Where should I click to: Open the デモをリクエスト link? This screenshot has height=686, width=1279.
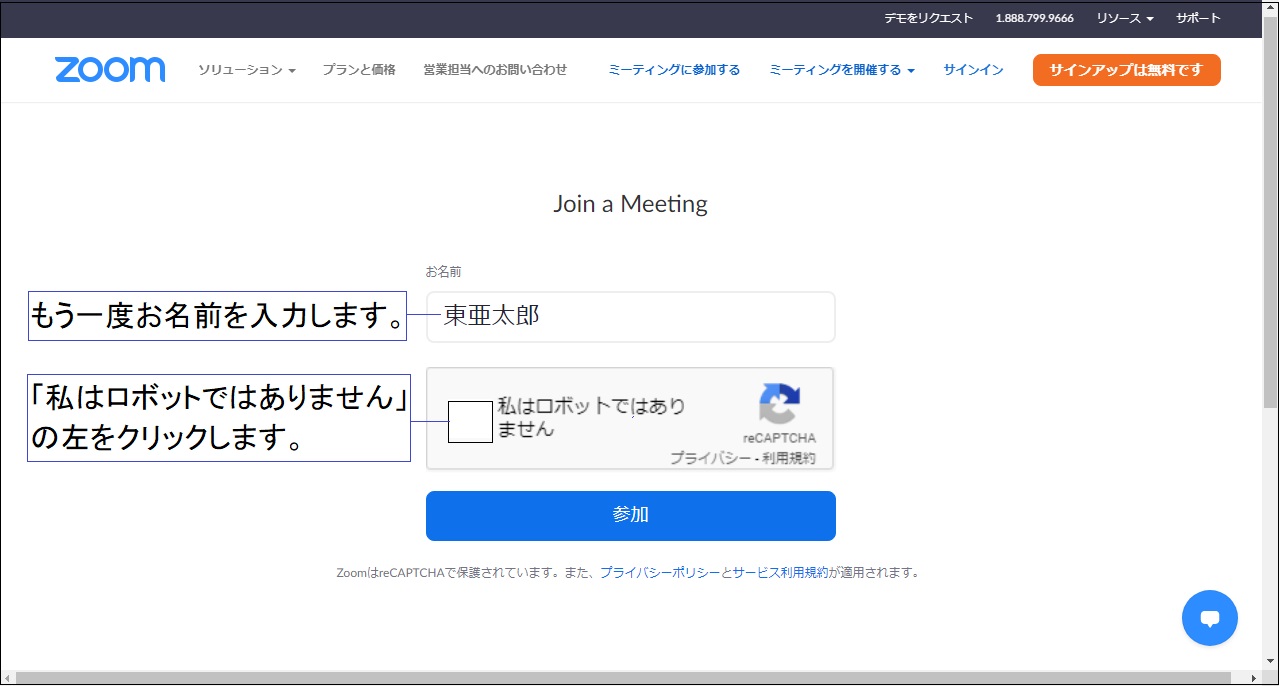[928, 18]
